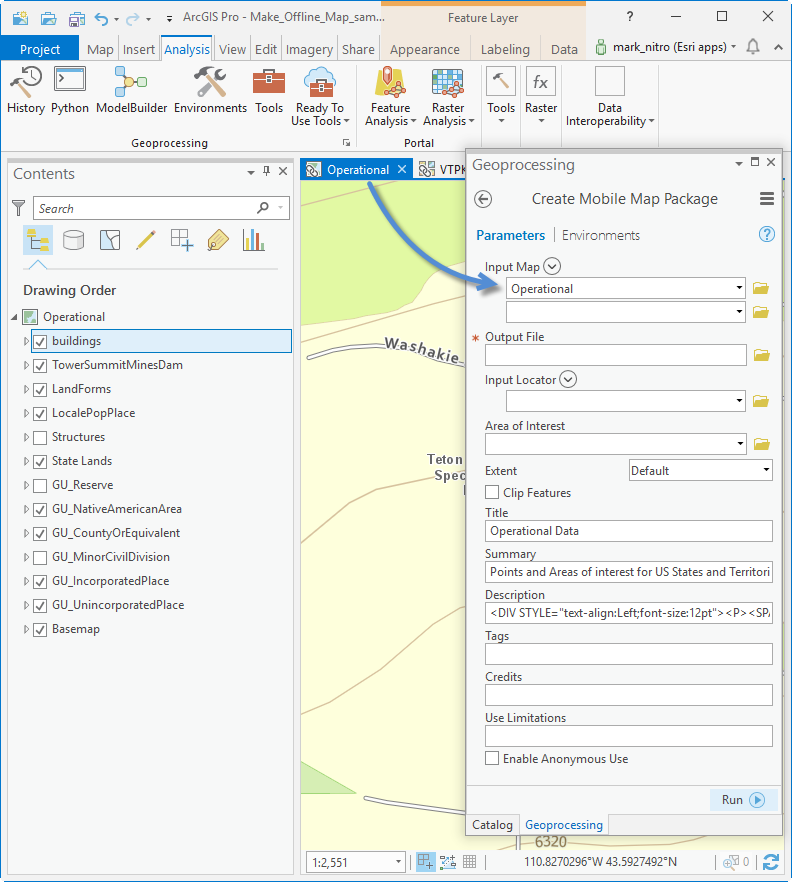Viewport: 792px width, 882px height.
Task: Switch to List By Editing view
Action: coord(146,240)
